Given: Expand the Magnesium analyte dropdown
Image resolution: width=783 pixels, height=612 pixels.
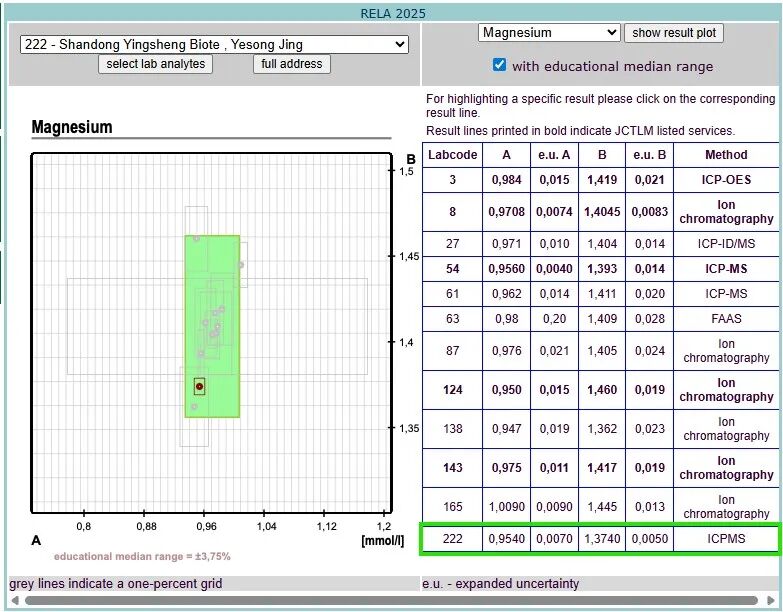Looking at the screenshot, I should click(549, 33).
